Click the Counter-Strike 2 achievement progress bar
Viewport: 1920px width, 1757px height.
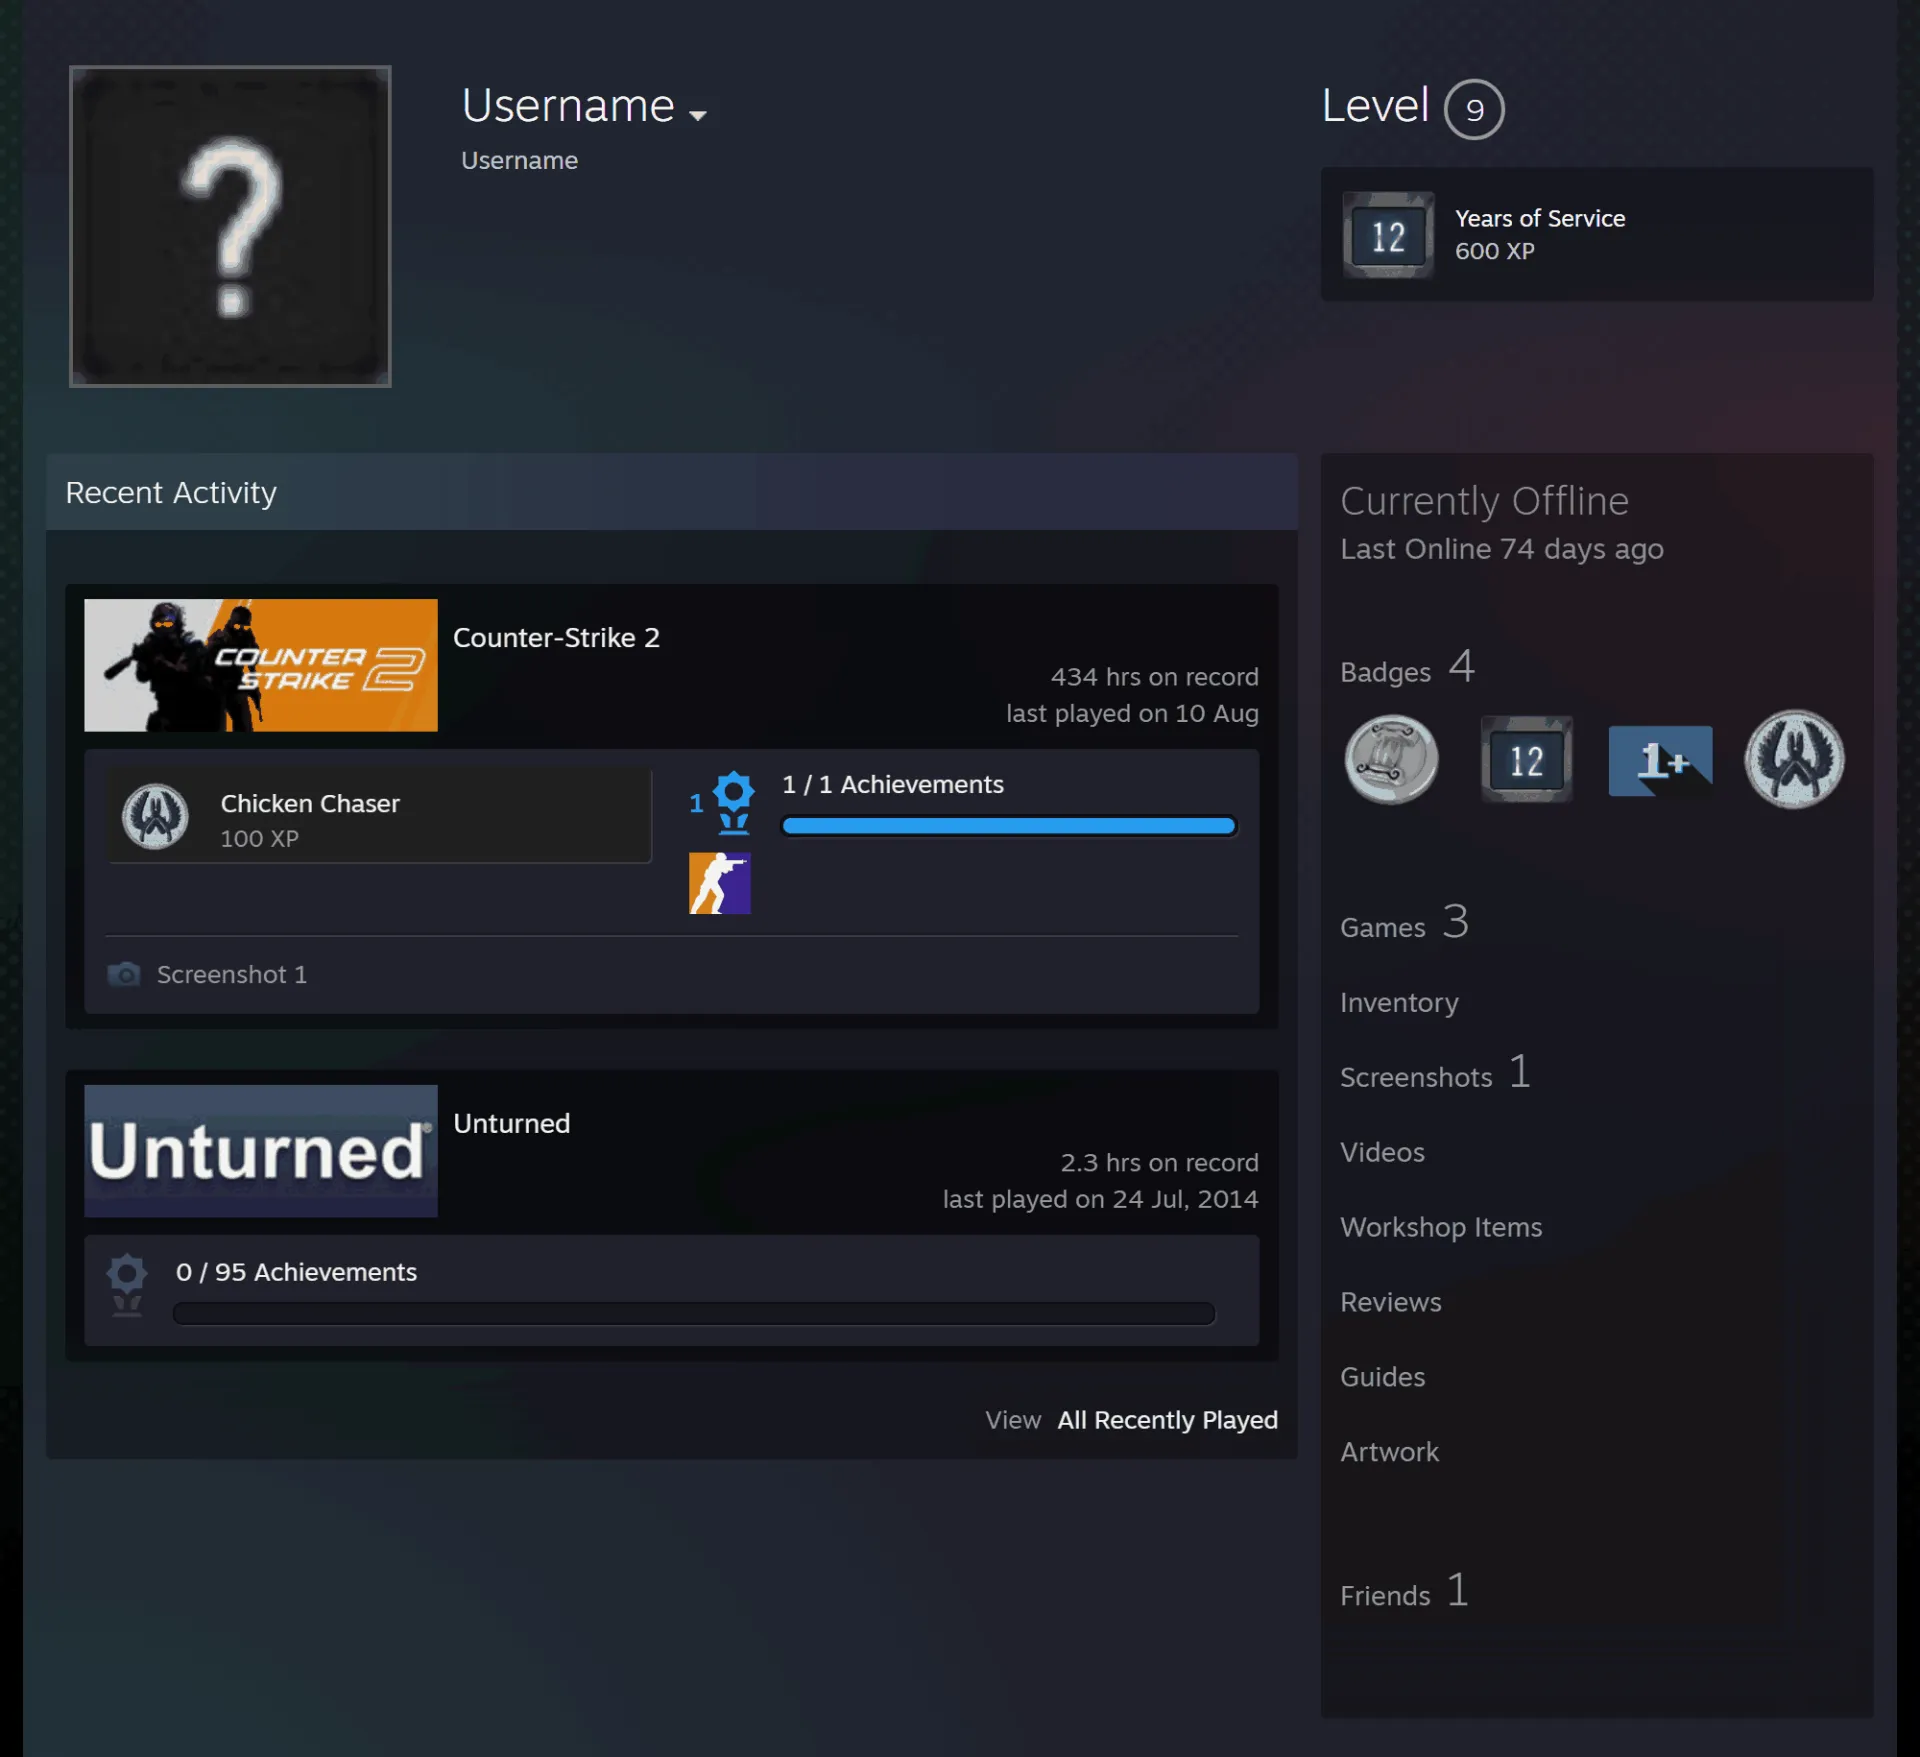1009,826
